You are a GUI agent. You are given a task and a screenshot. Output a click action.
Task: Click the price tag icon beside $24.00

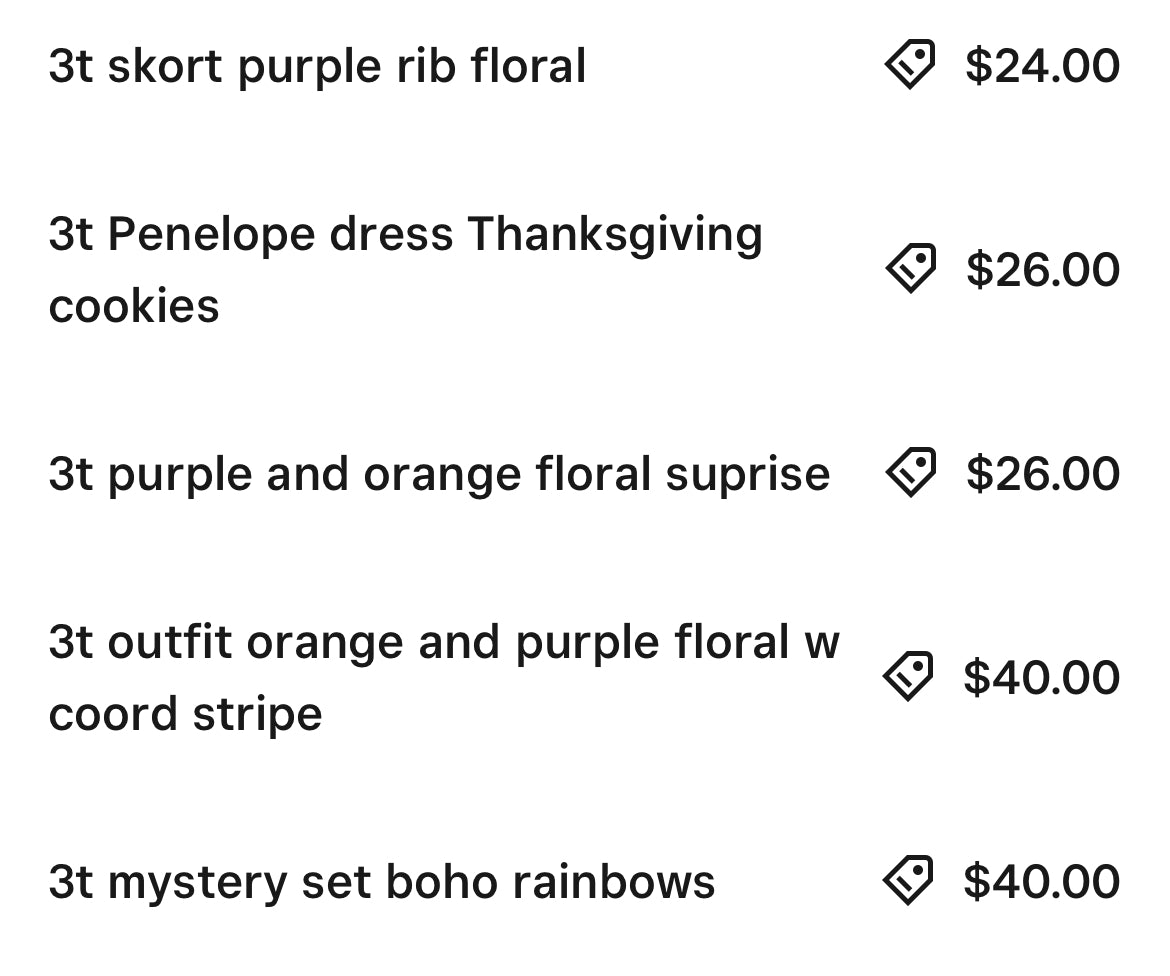[x=909, y=65]
